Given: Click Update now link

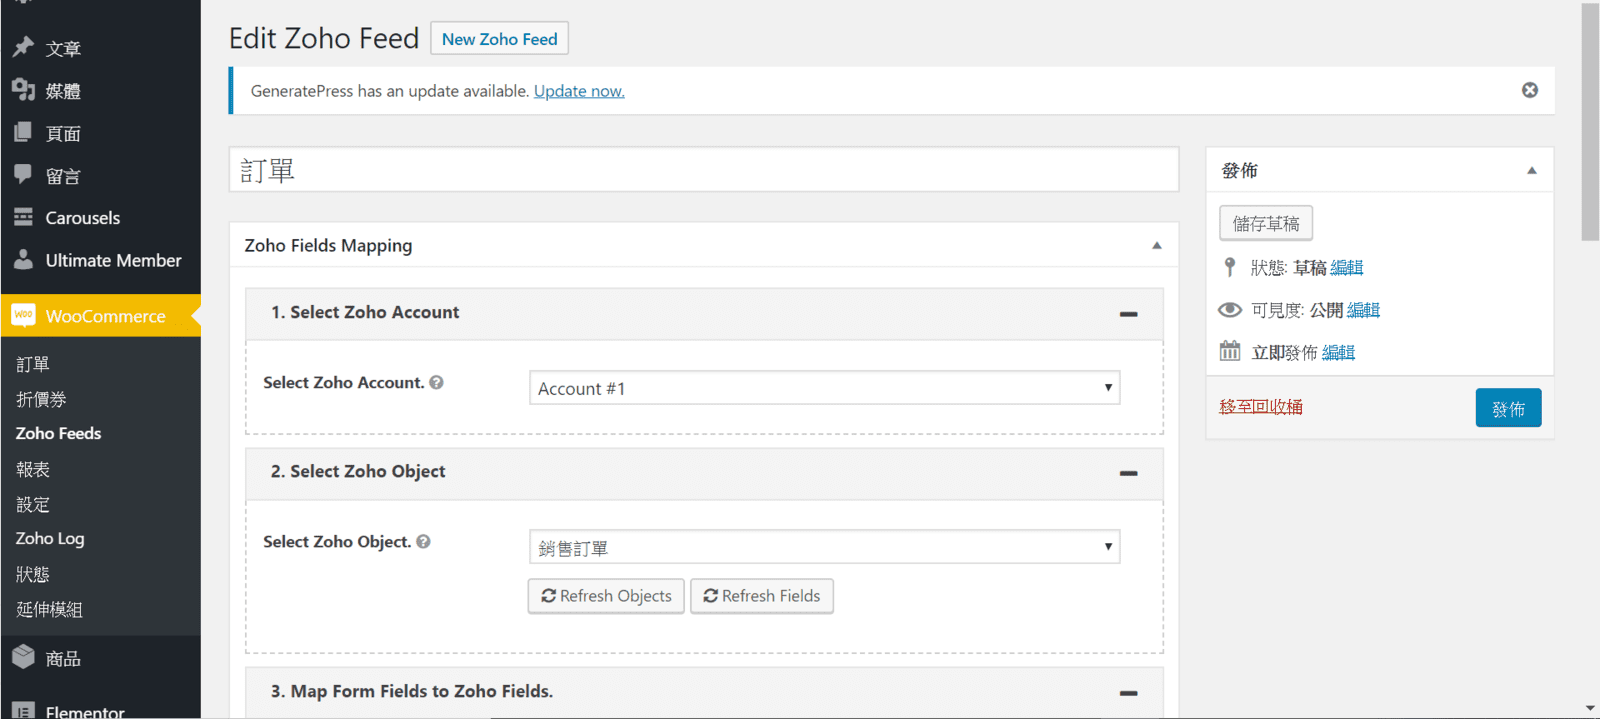Looking at the screenshot, I should 579,91.
